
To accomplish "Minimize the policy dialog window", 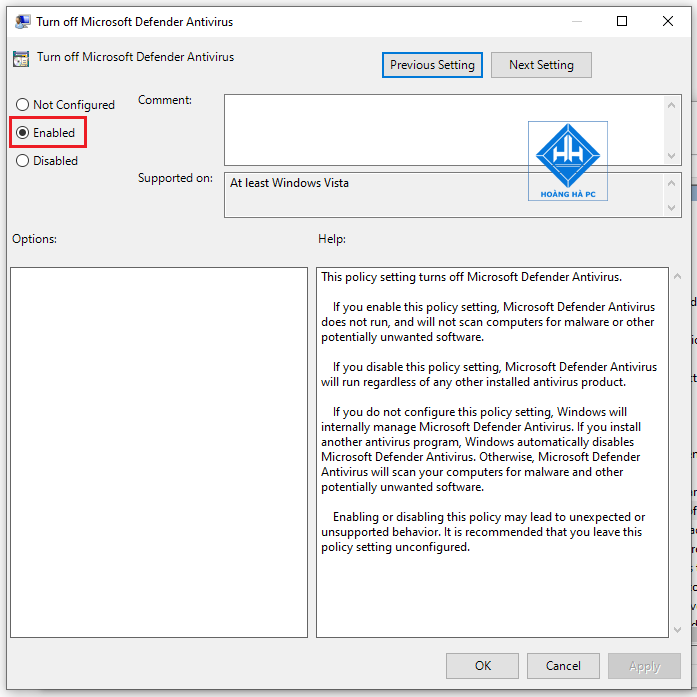I will point(577,21).
